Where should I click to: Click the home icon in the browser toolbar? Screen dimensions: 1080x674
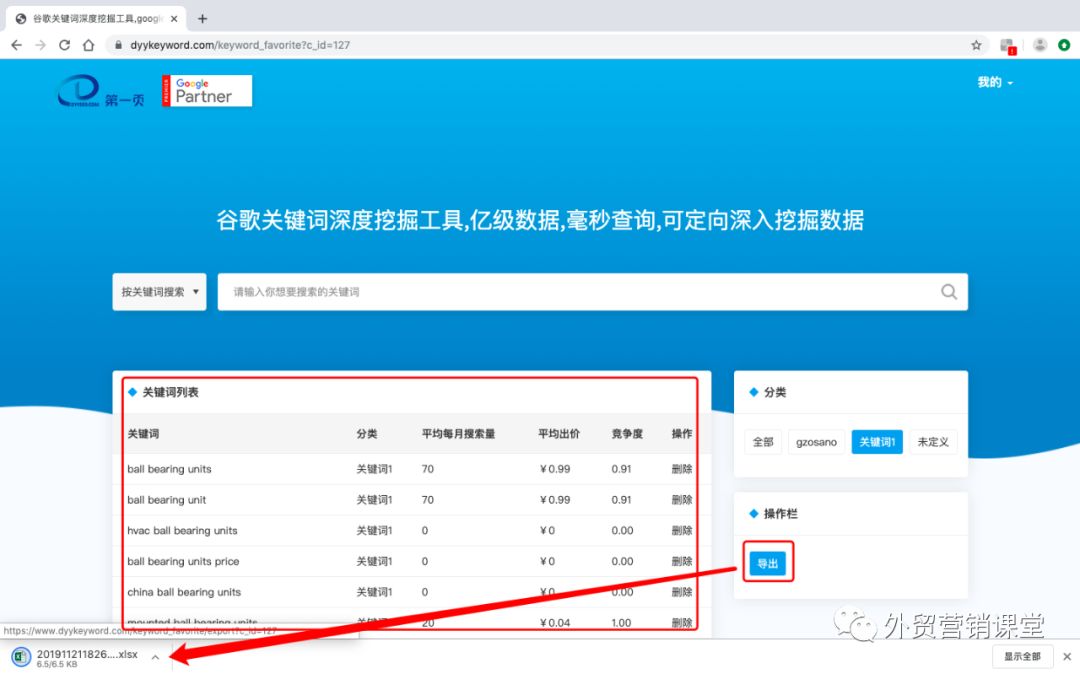(86, 44)
